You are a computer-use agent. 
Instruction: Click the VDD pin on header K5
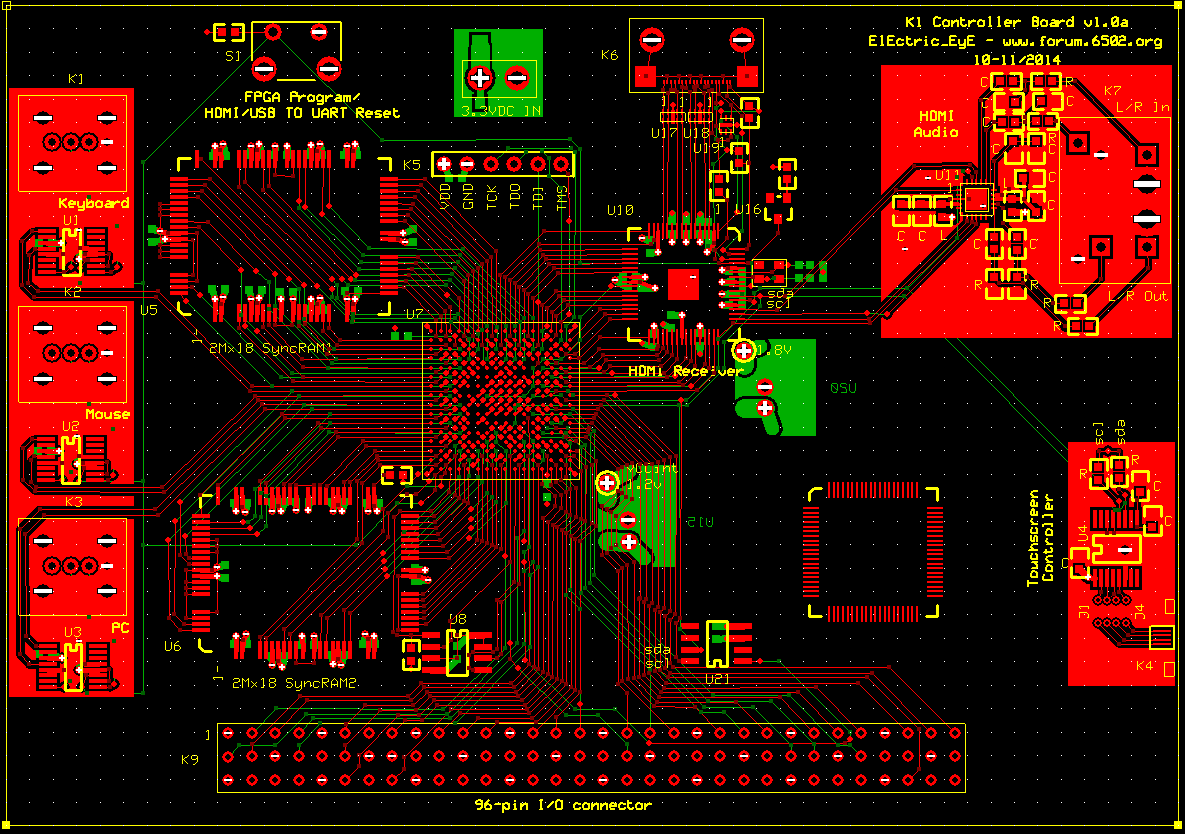tap(444, 165)
